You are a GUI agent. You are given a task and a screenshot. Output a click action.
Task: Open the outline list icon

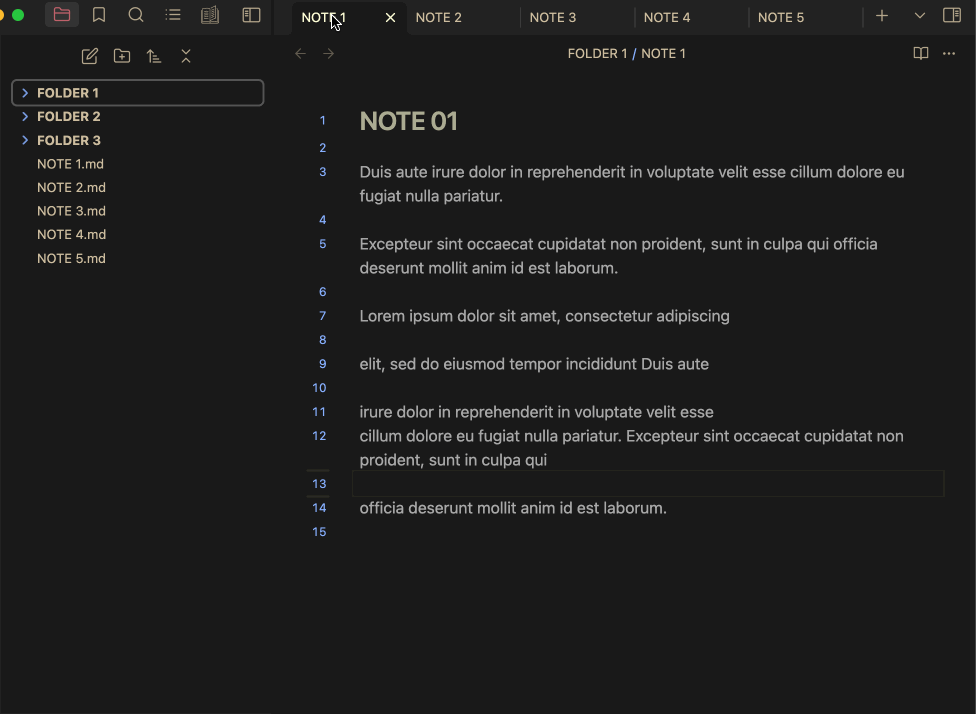point(173,15)
